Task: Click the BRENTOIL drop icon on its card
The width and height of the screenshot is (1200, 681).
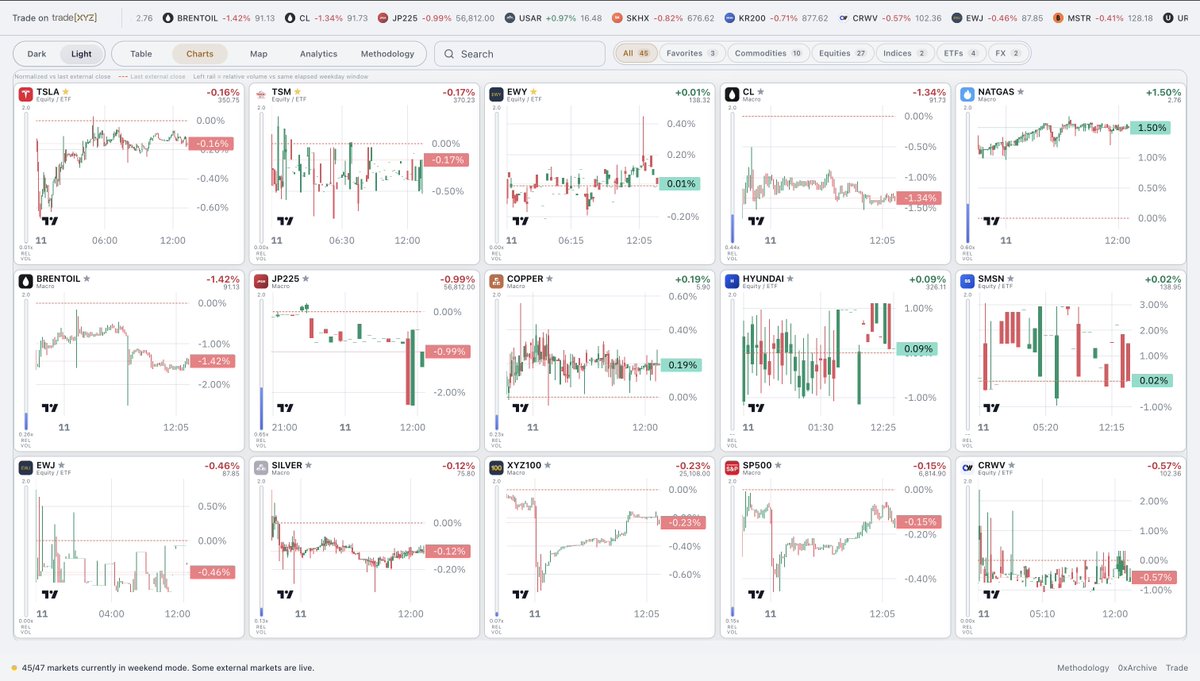Action: [26, 281]
